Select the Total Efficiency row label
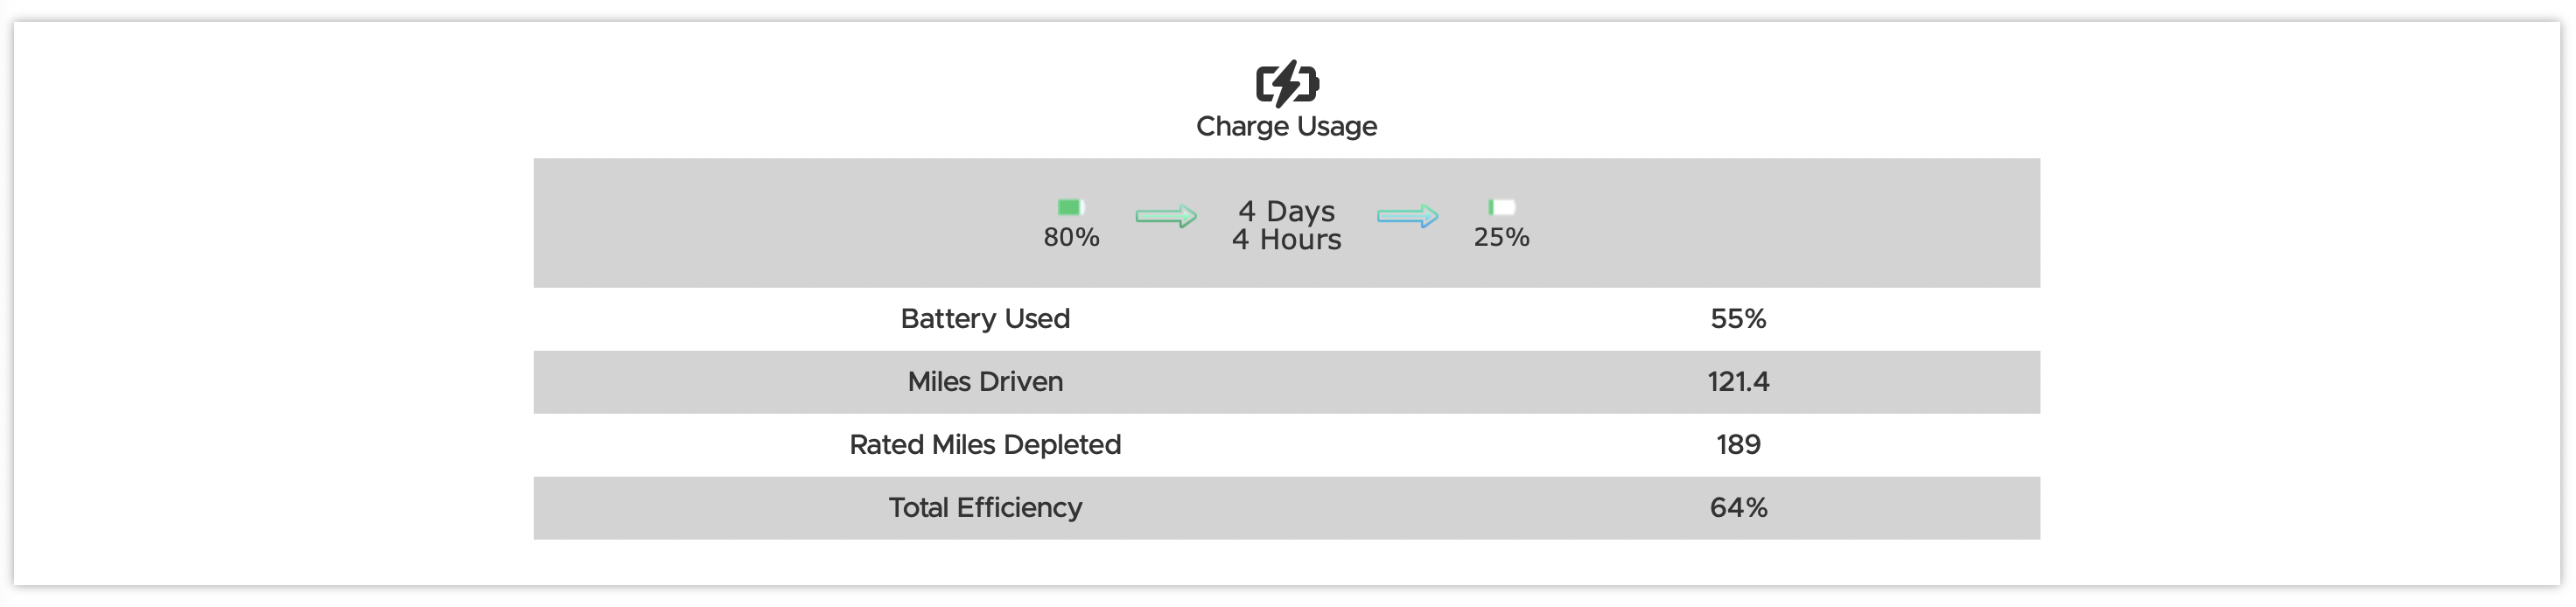Screen dimensions: 2576x607 tap(985, 508)
